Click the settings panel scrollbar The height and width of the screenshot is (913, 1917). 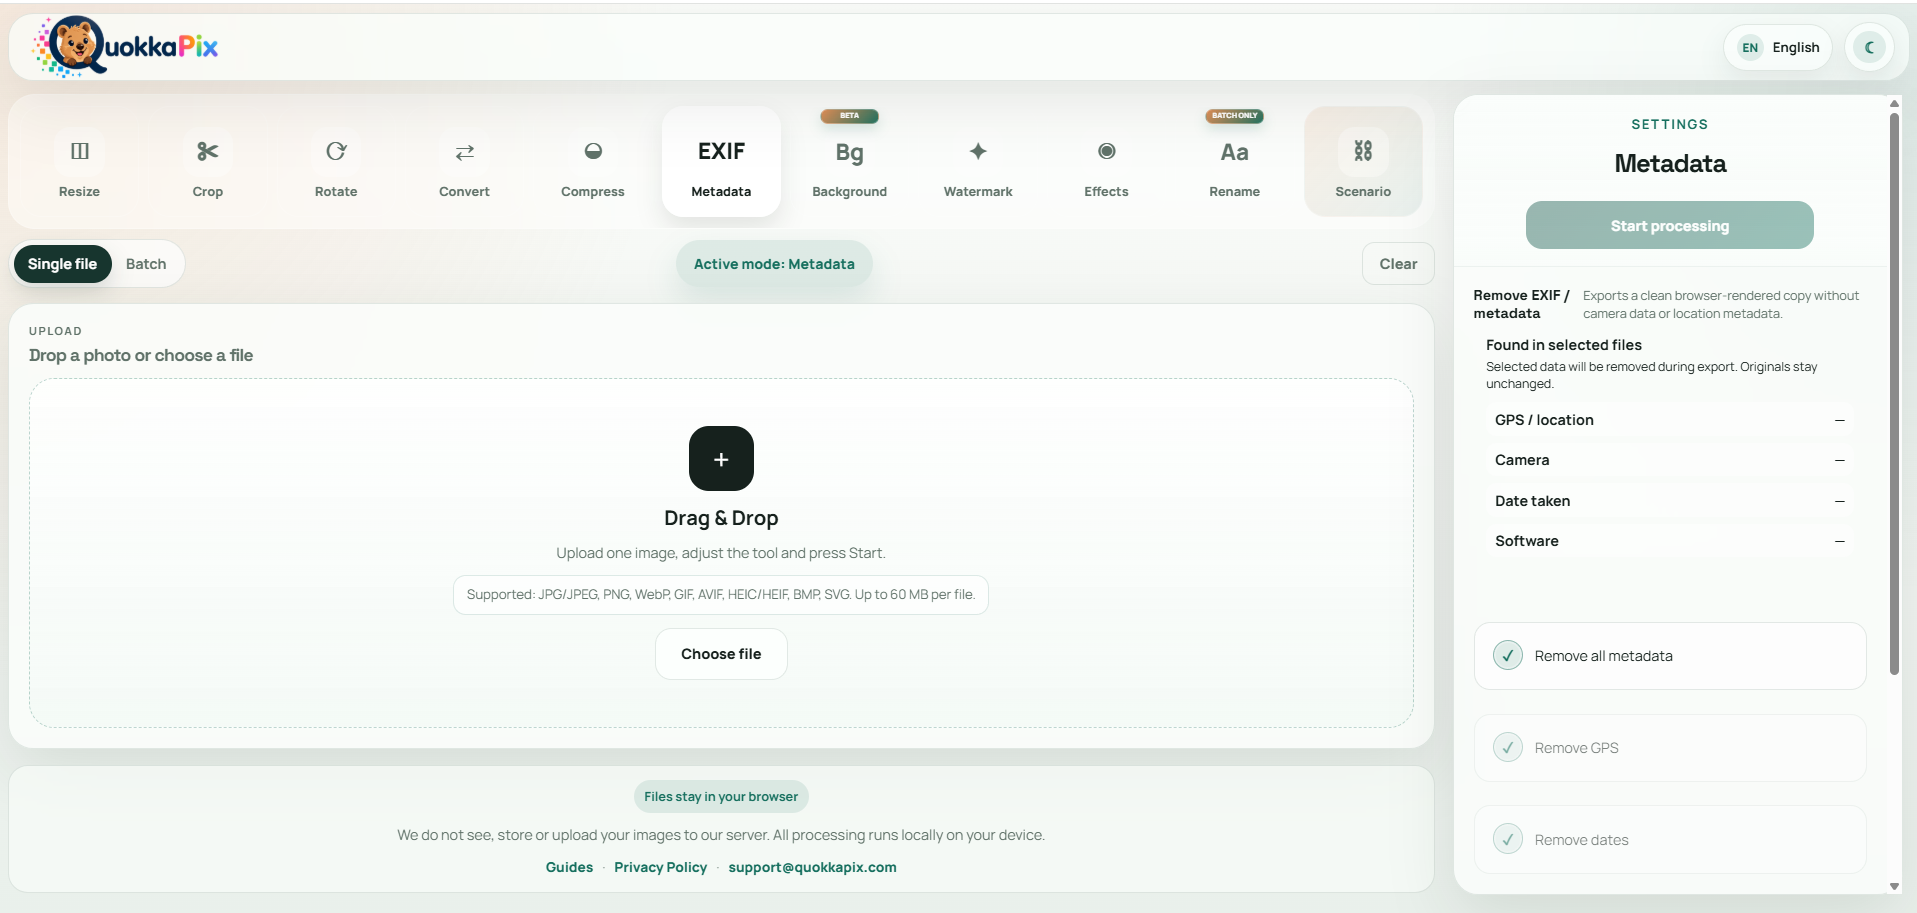[x=1894, y=394]
